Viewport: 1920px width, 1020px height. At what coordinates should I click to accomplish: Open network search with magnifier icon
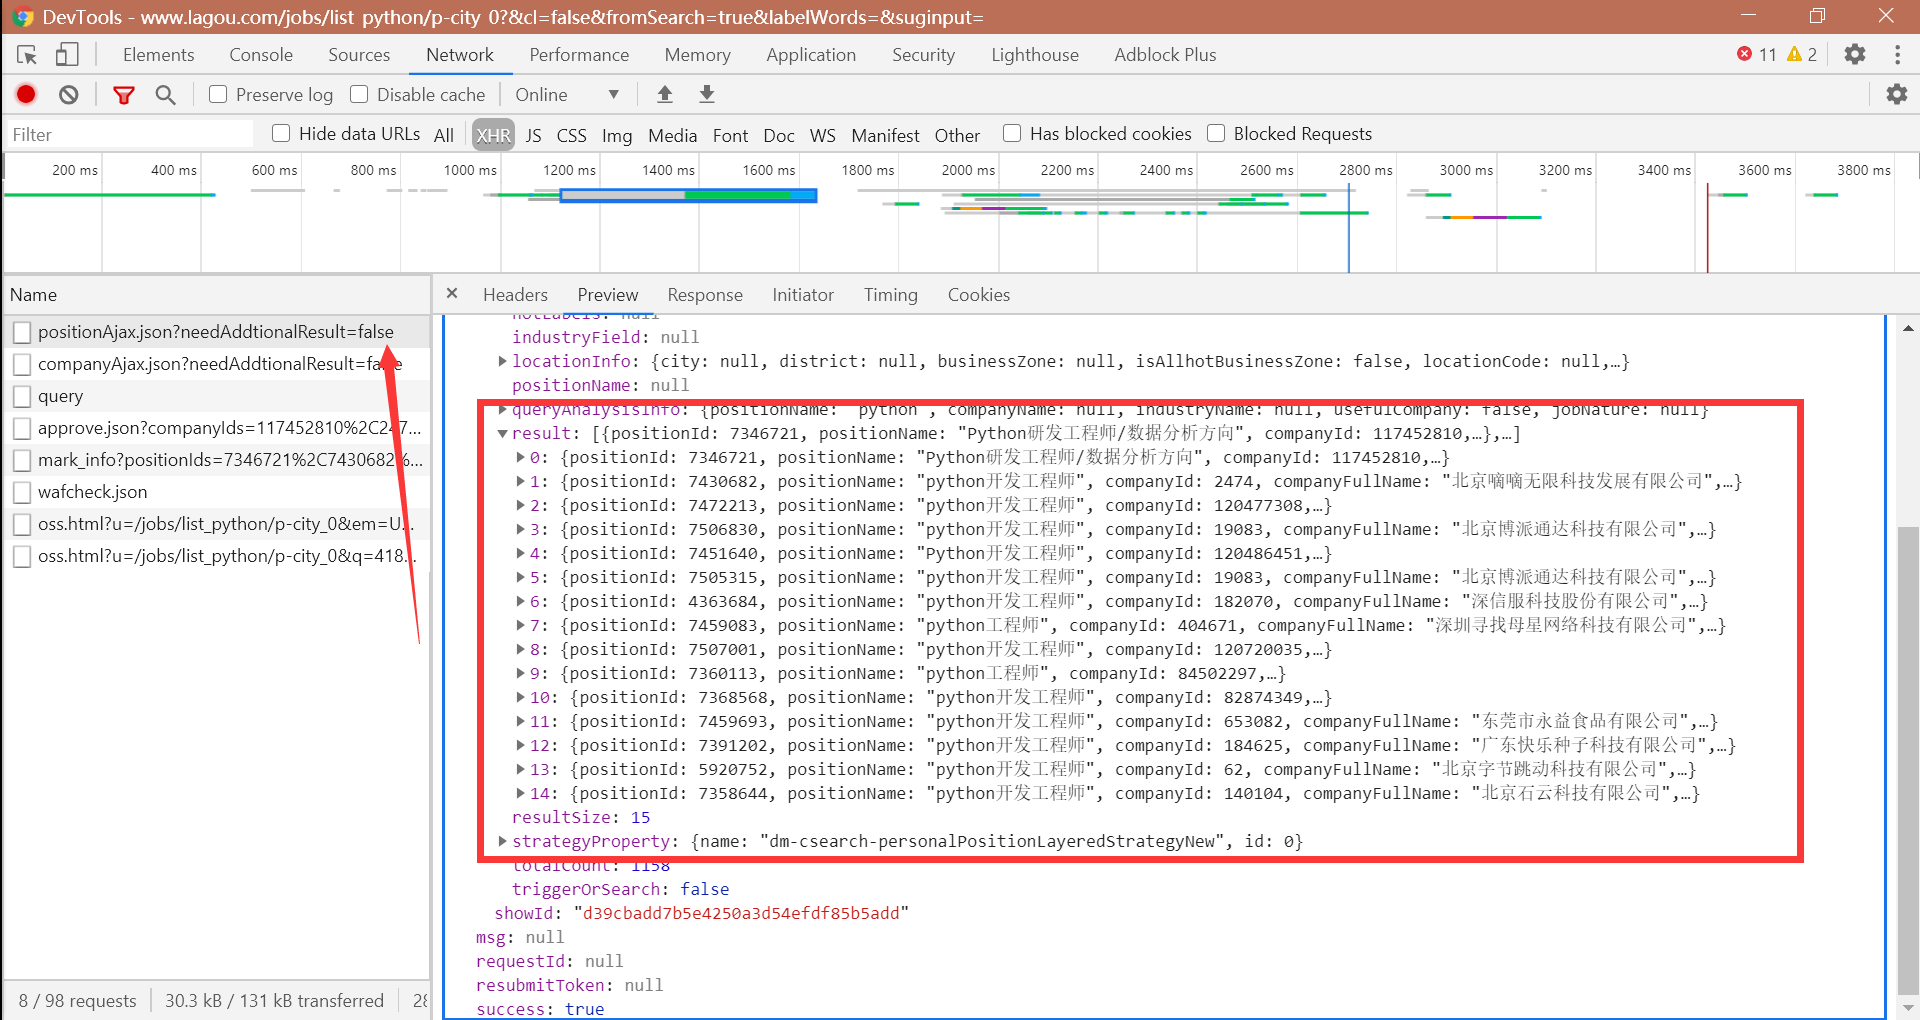tap(166, 95)
